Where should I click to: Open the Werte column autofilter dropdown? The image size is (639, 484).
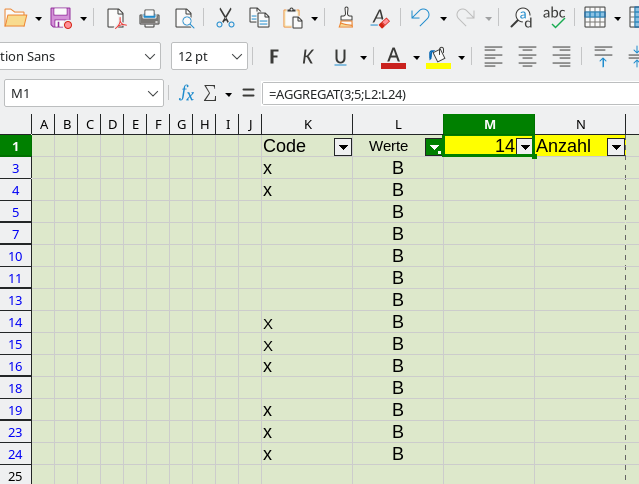click(433, 147)
